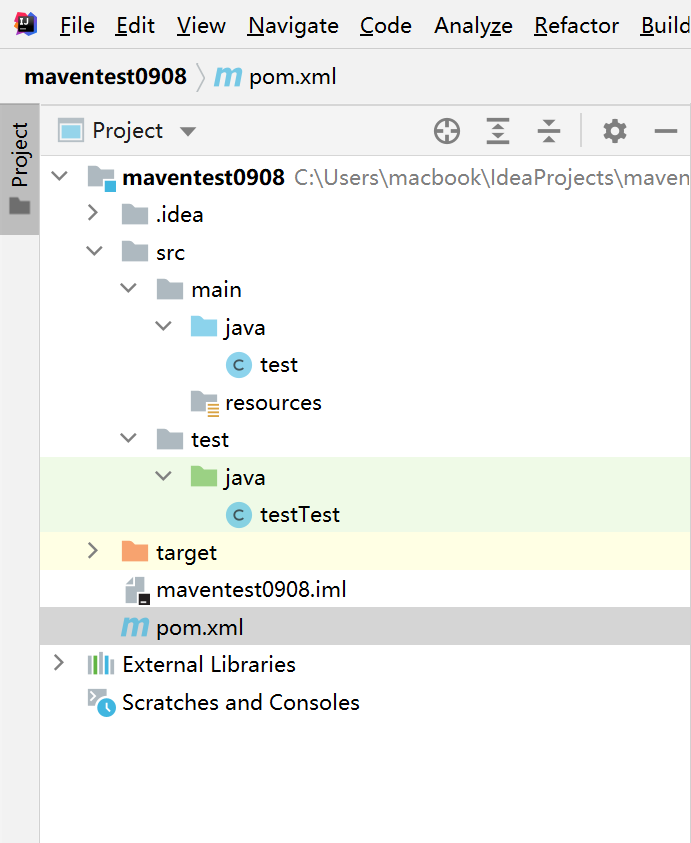
Task: Click the main folder icon
Action: click(x=169, y=289)
